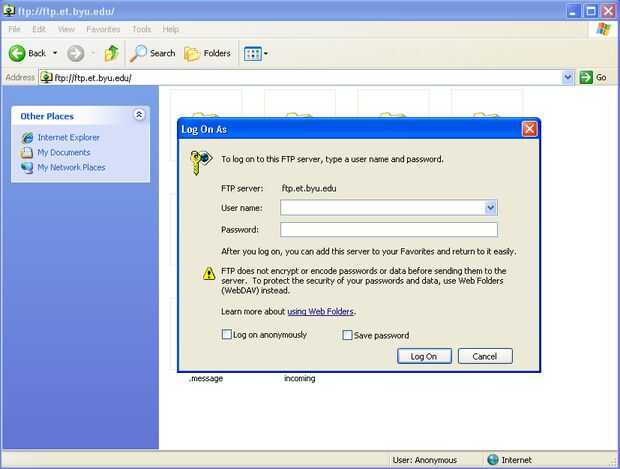Click the Log On button

pos(424,356)
